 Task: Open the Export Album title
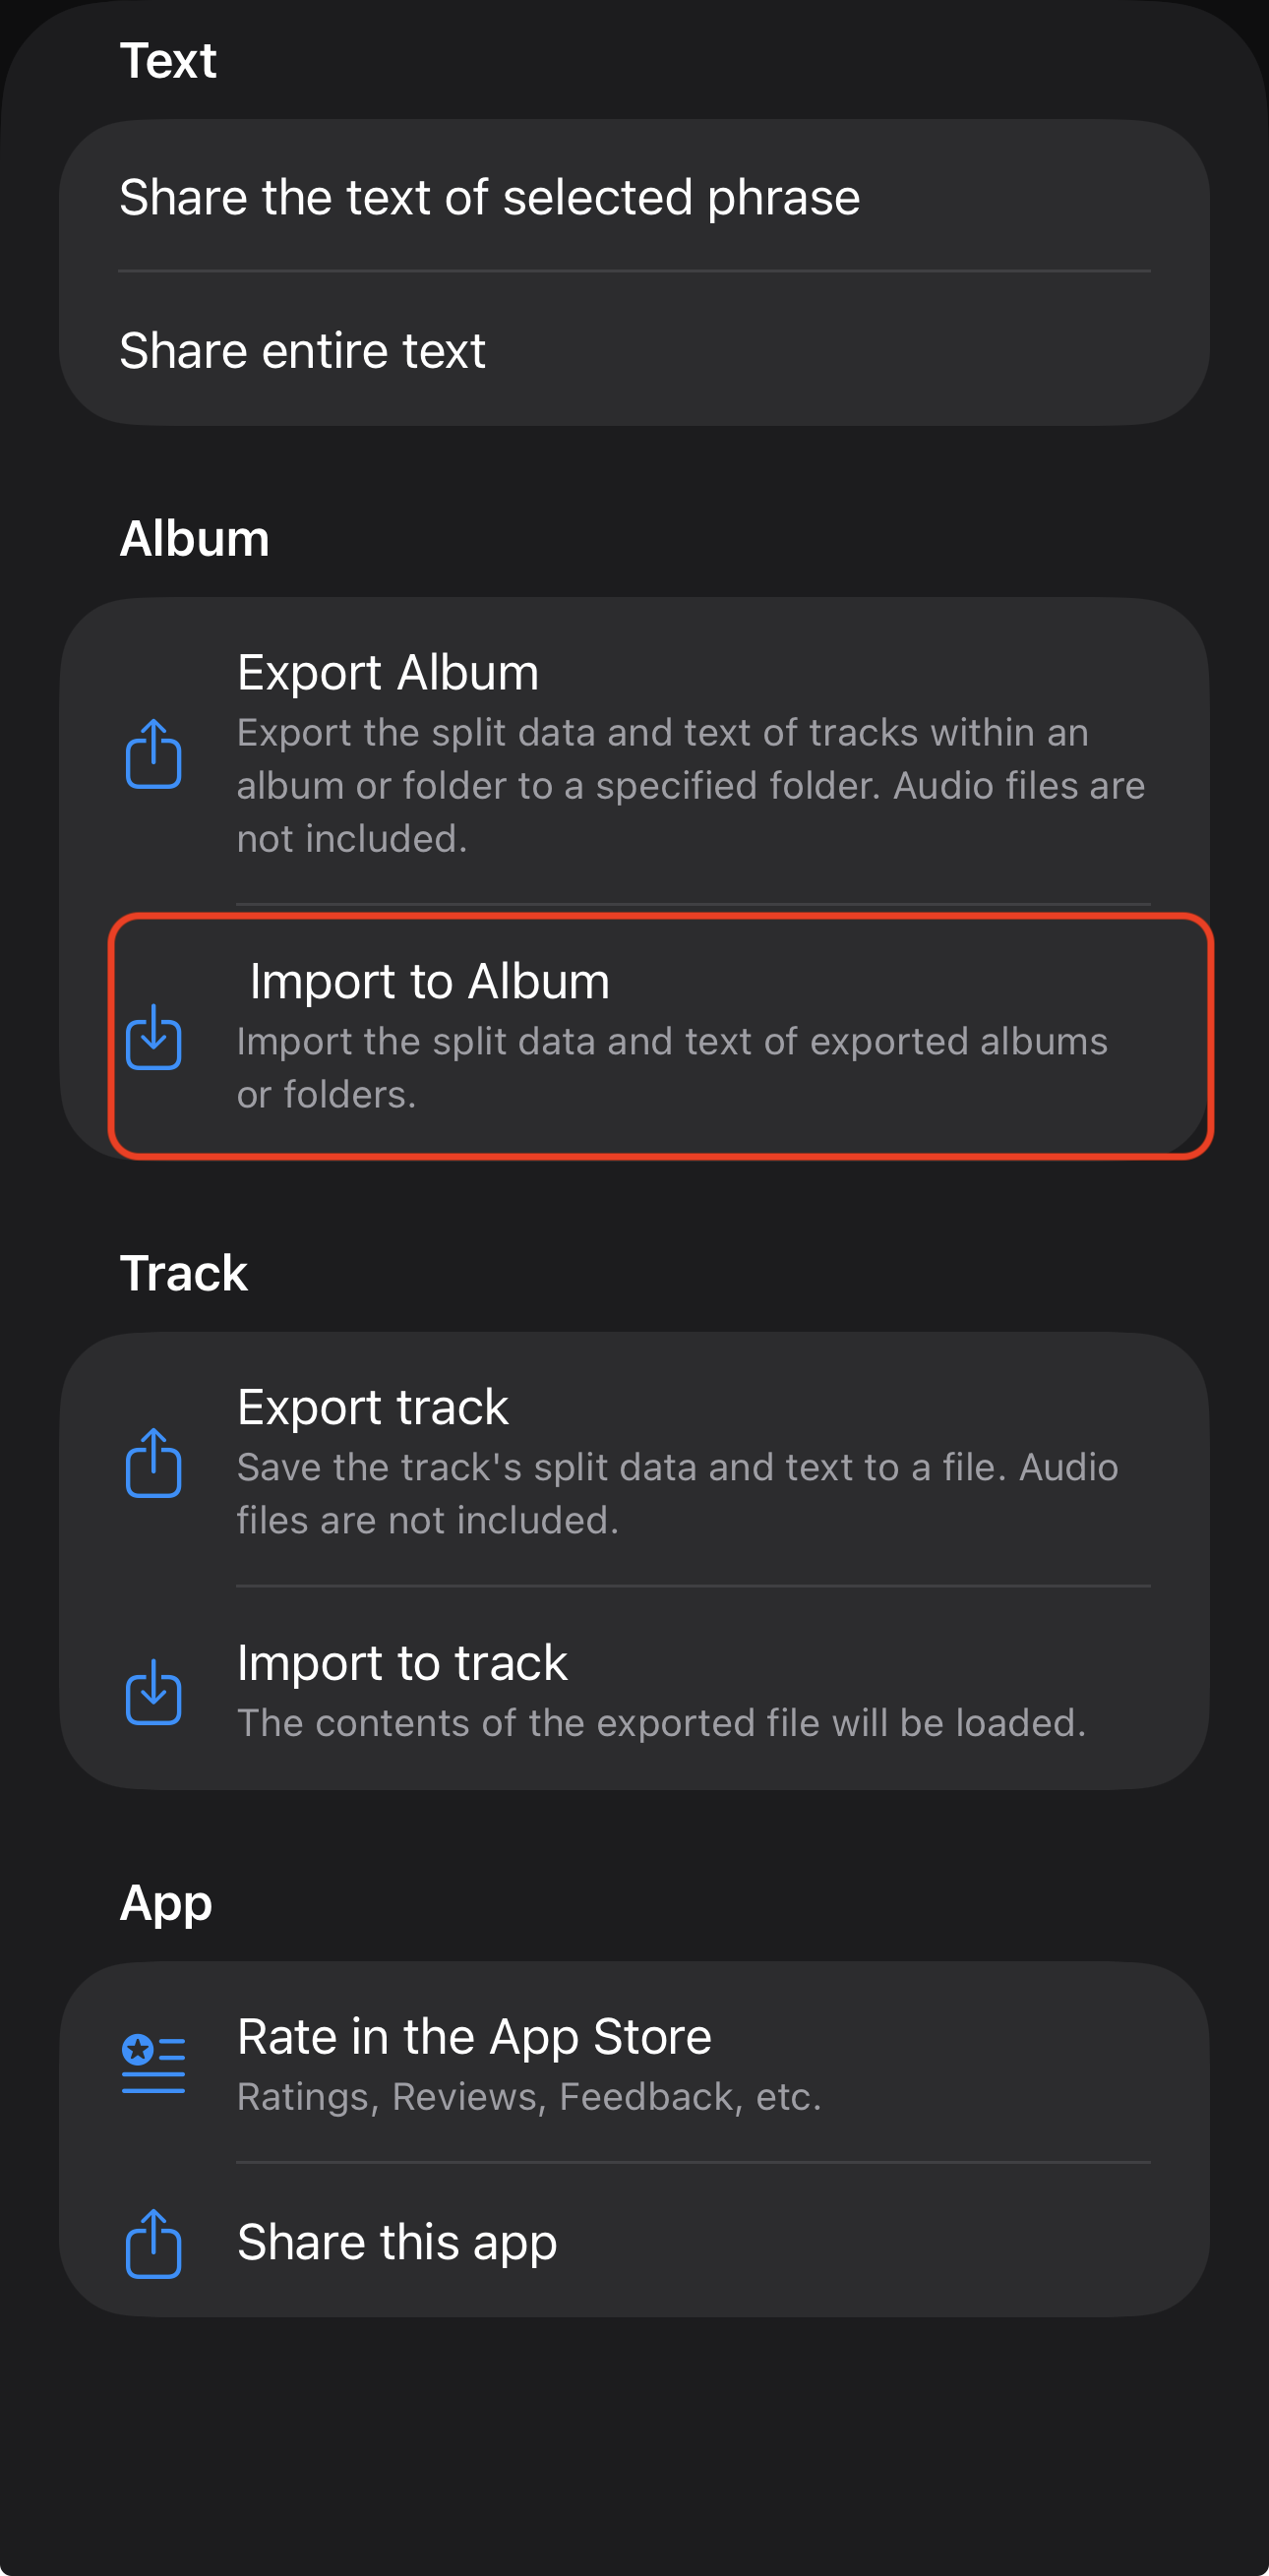pos(388,672)
